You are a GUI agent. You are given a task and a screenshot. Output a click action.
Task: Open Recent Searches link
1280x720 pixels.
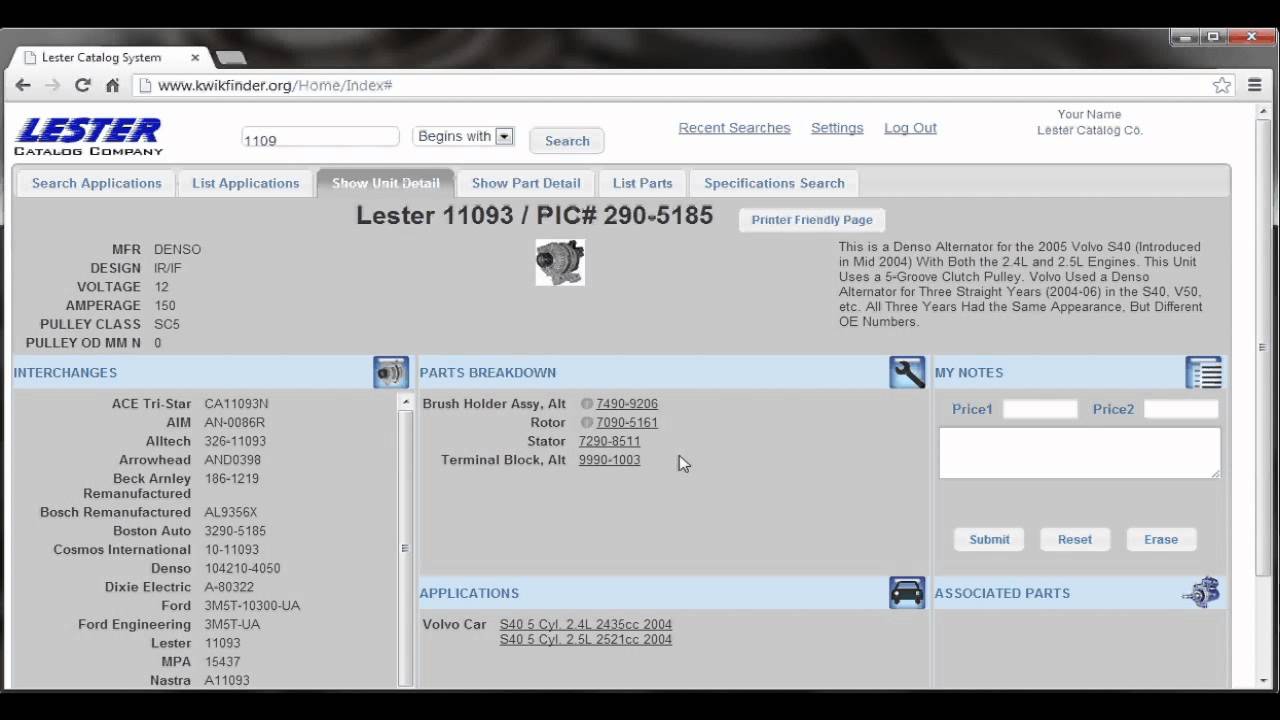tap(734, 128)
